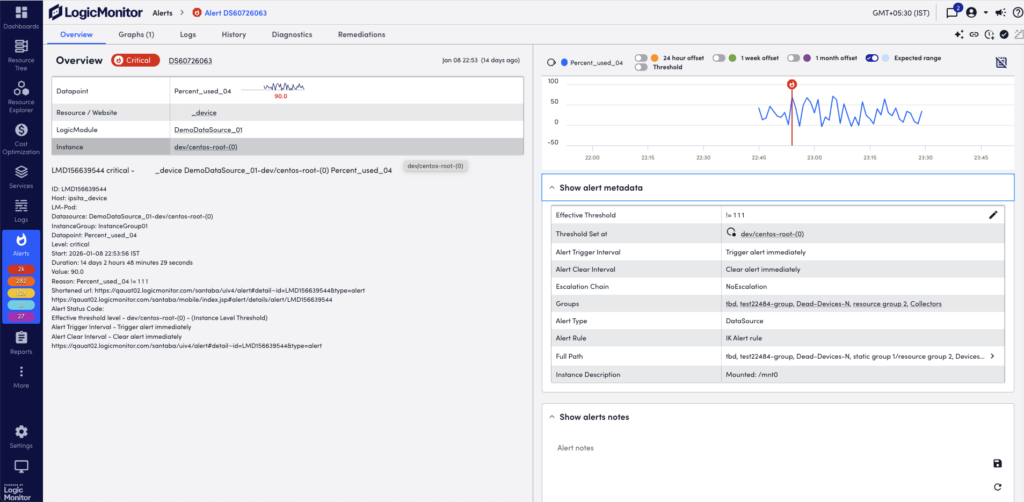
Task: Click the pencil icon to edit Effective Threshold
Action: (x=993, y=214)
